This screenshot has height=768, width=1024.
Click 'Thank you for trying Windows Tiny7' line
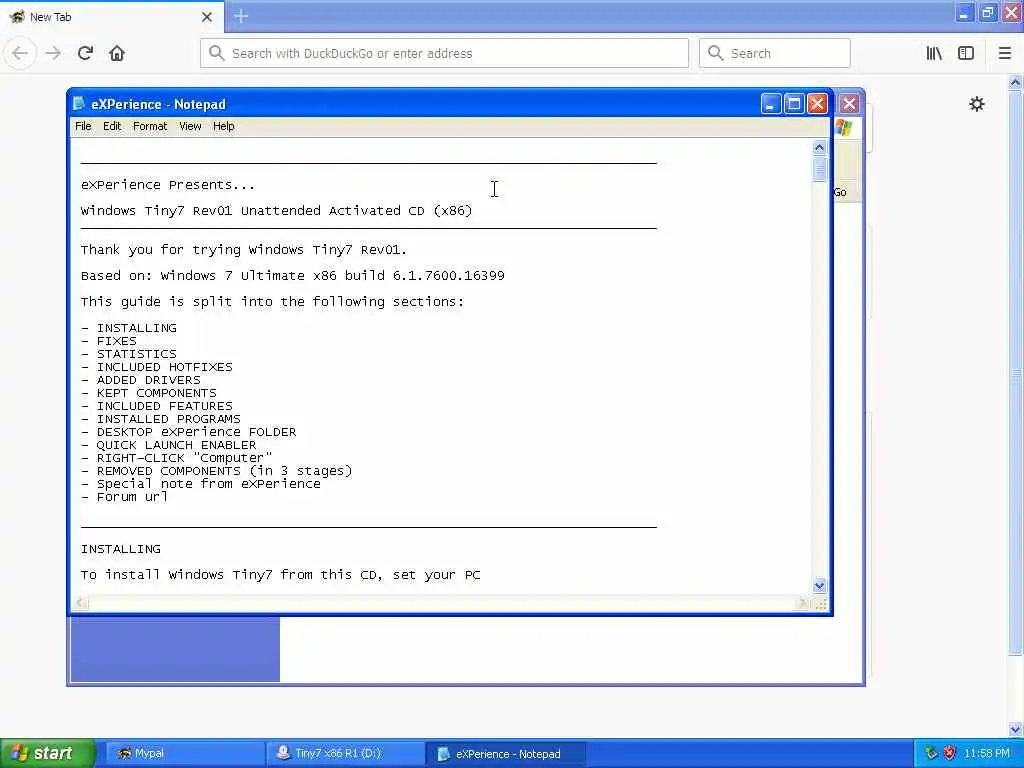click(244, 249)
